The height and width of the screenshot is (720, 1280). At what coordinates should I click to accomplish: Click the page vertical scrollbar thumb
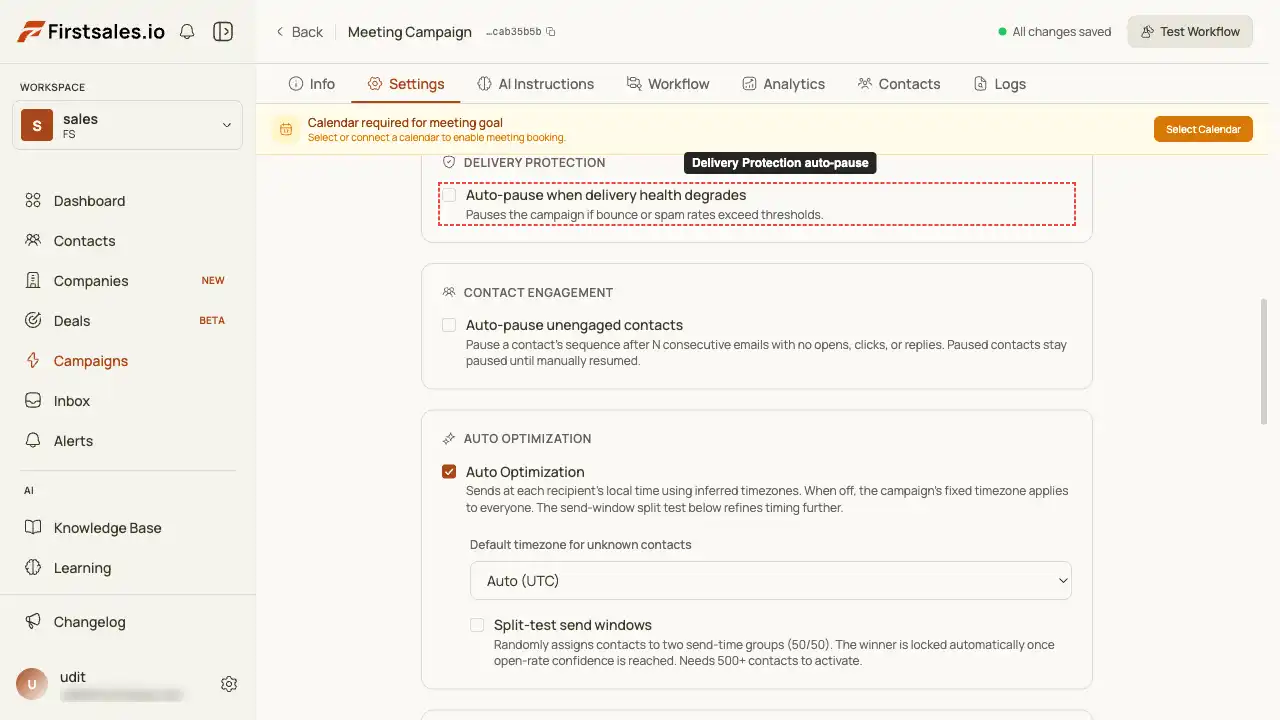tap(1264, 362)
